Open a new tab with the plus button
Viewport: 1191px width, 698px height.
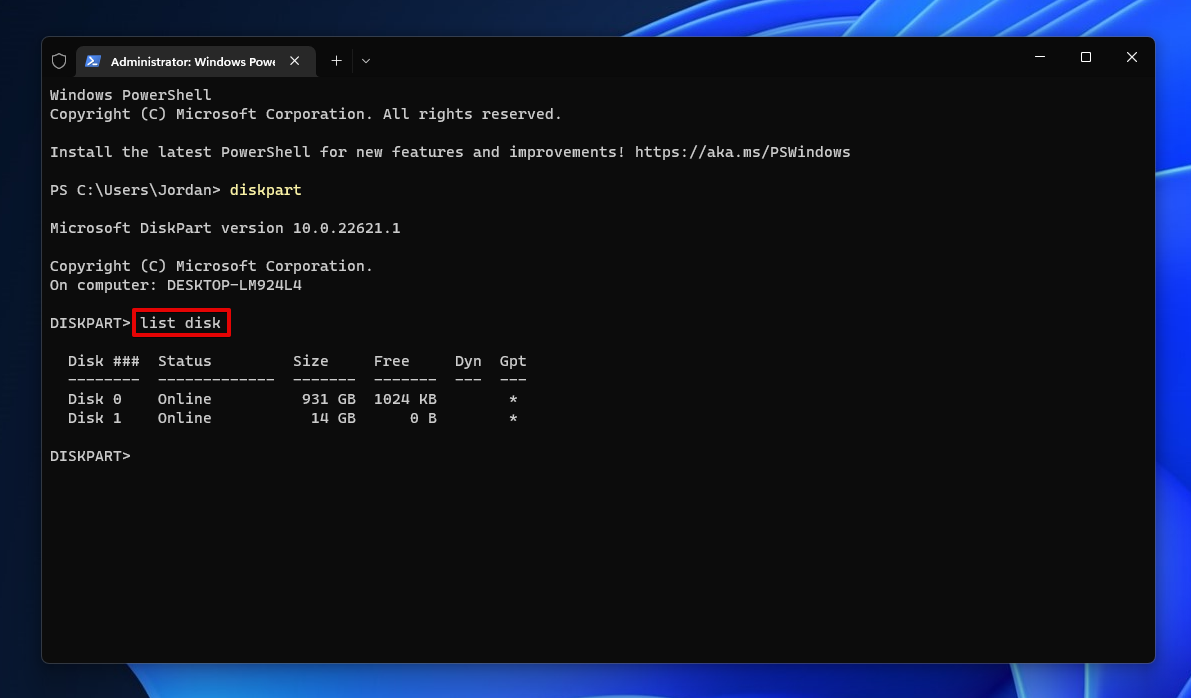pos(336,61)
